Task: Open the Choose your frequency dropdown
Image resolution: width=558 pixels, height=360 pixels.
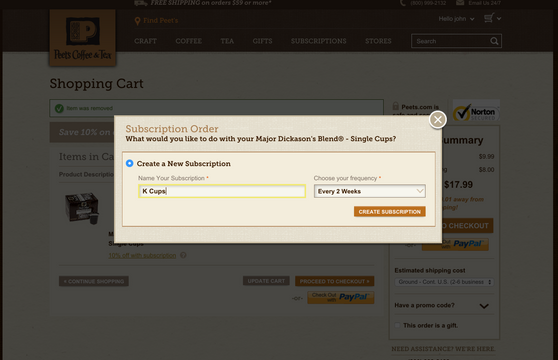Action: (x=369, y=191)
